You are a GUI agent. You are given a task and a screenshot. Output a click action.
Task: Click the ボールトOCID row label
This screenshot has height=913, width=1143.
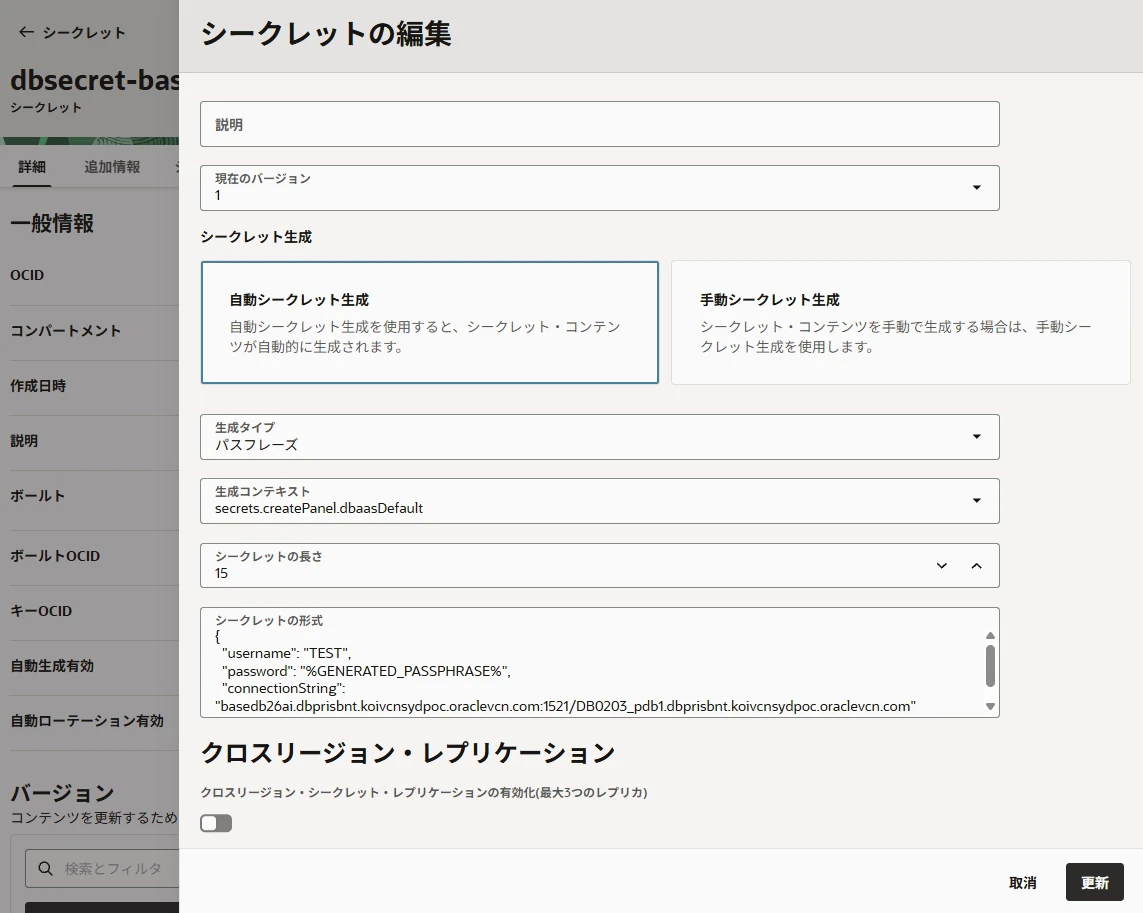(55, 556)
